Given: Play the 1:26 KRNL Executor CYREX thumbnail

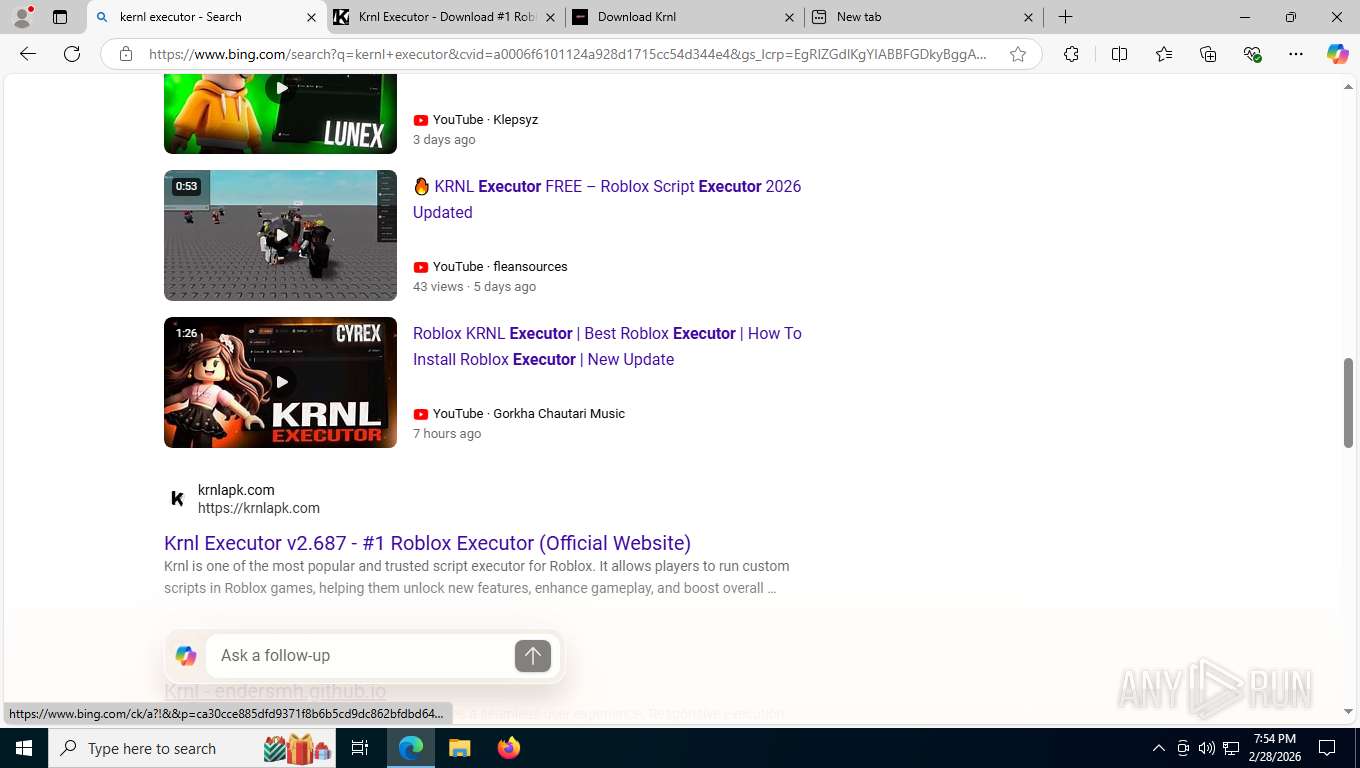Looking at the screenshot, I should [280, 382].
